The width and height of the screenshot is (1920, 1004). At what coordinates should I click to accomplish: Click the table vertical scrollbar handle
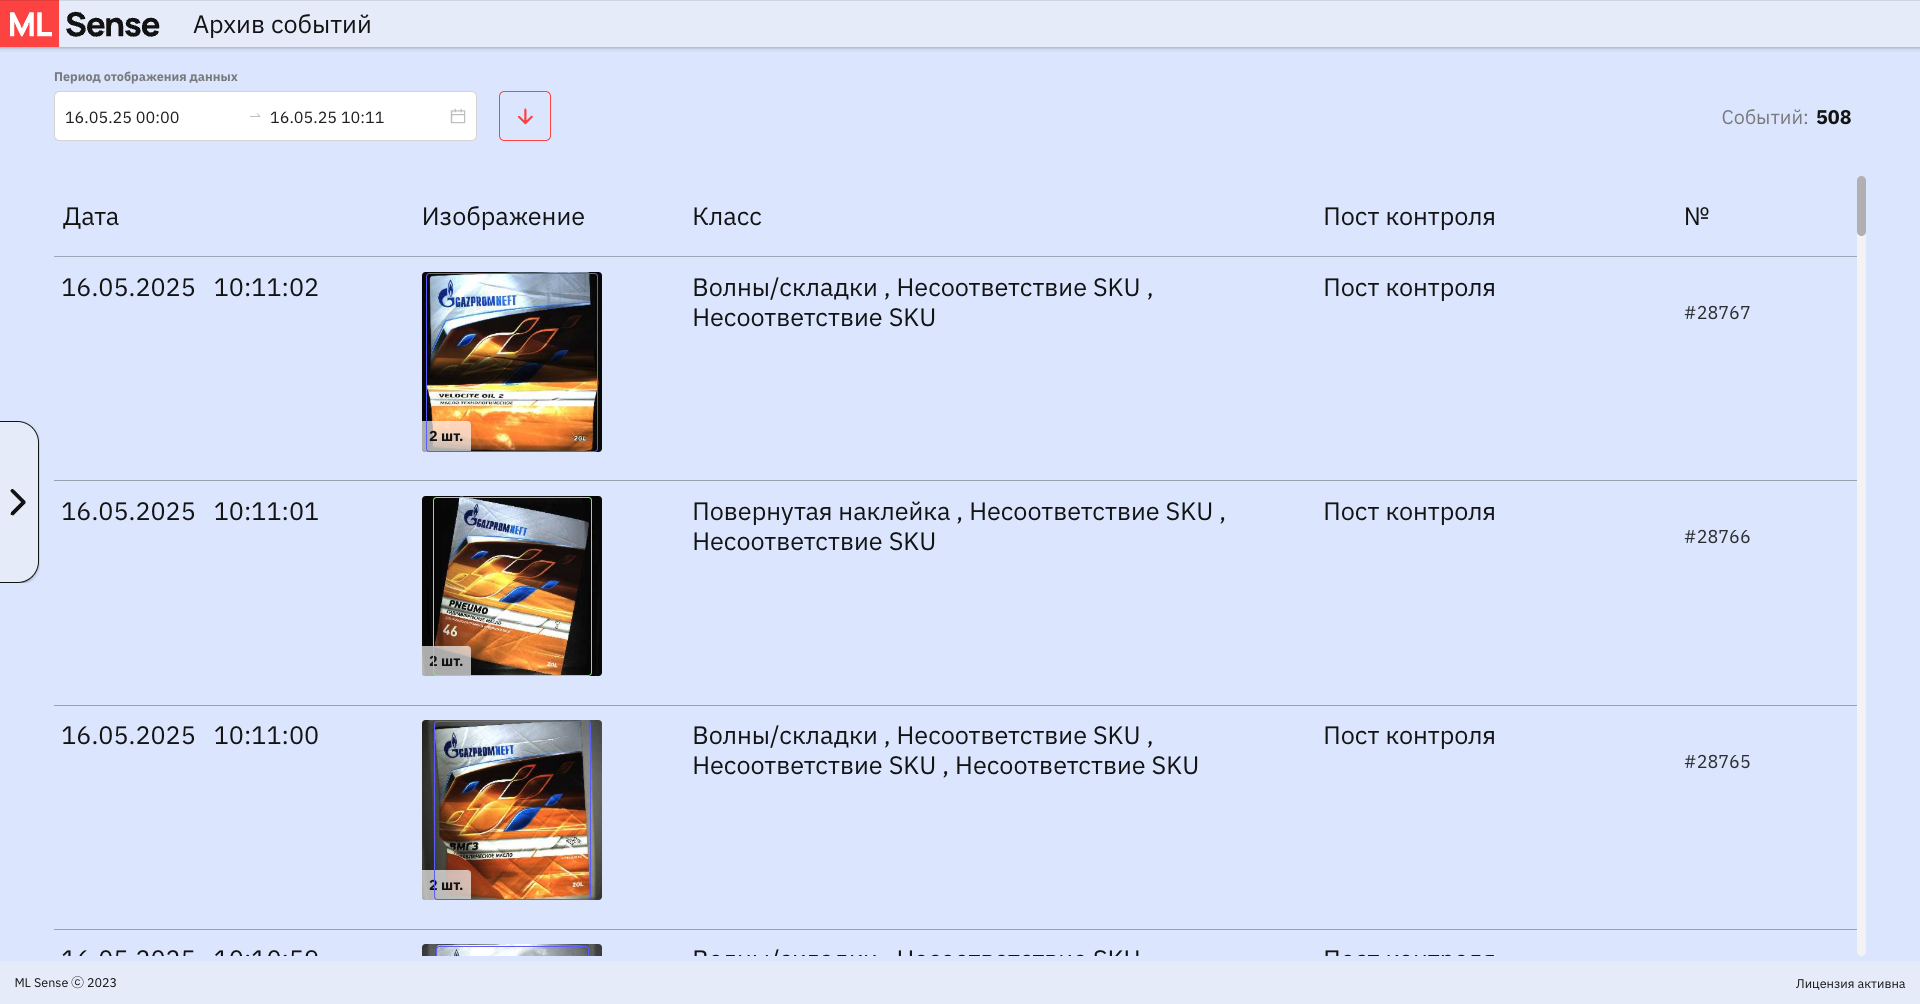(1861, 206)
